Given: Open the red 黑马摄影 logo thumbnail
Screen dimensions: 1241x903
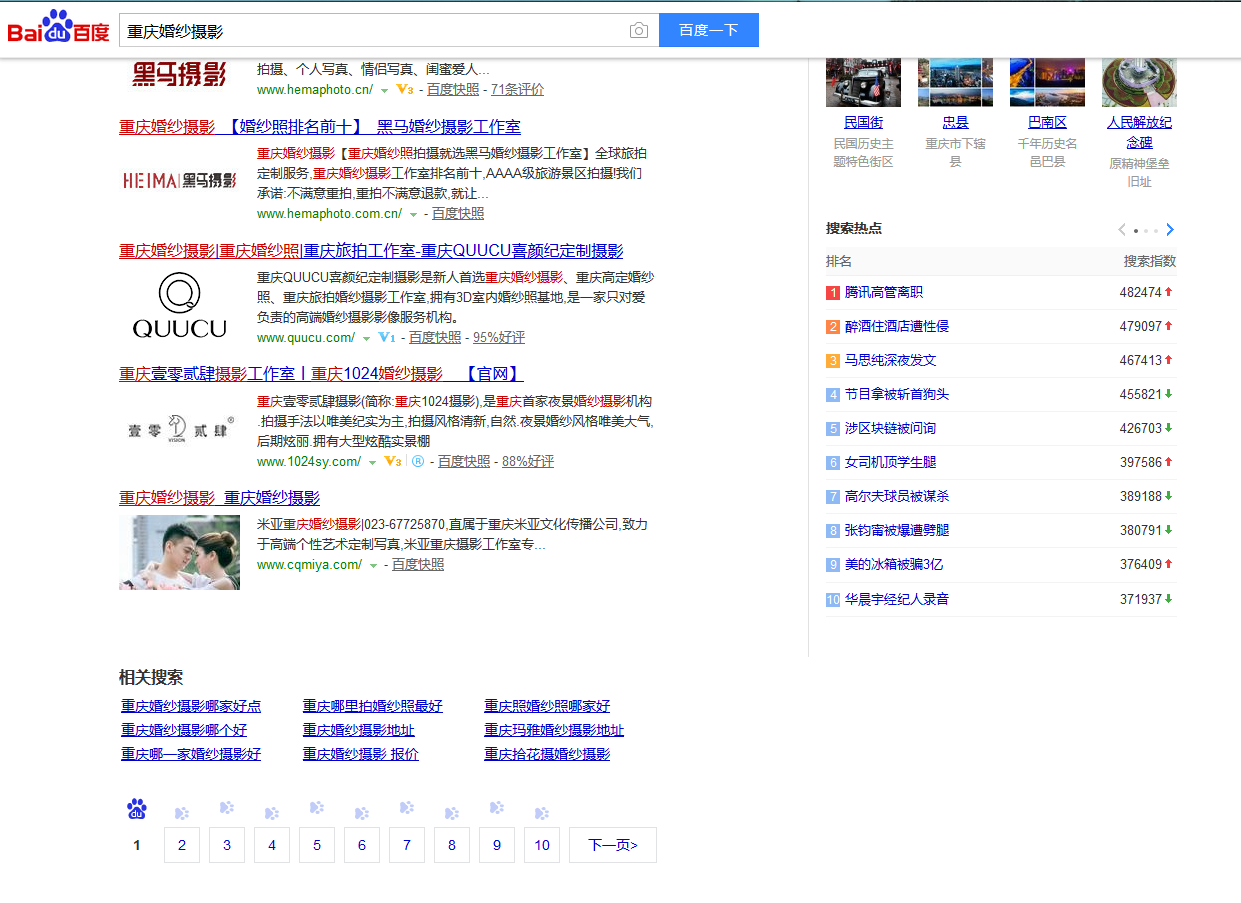Looking at the screenshot, I should pos(180,74).
